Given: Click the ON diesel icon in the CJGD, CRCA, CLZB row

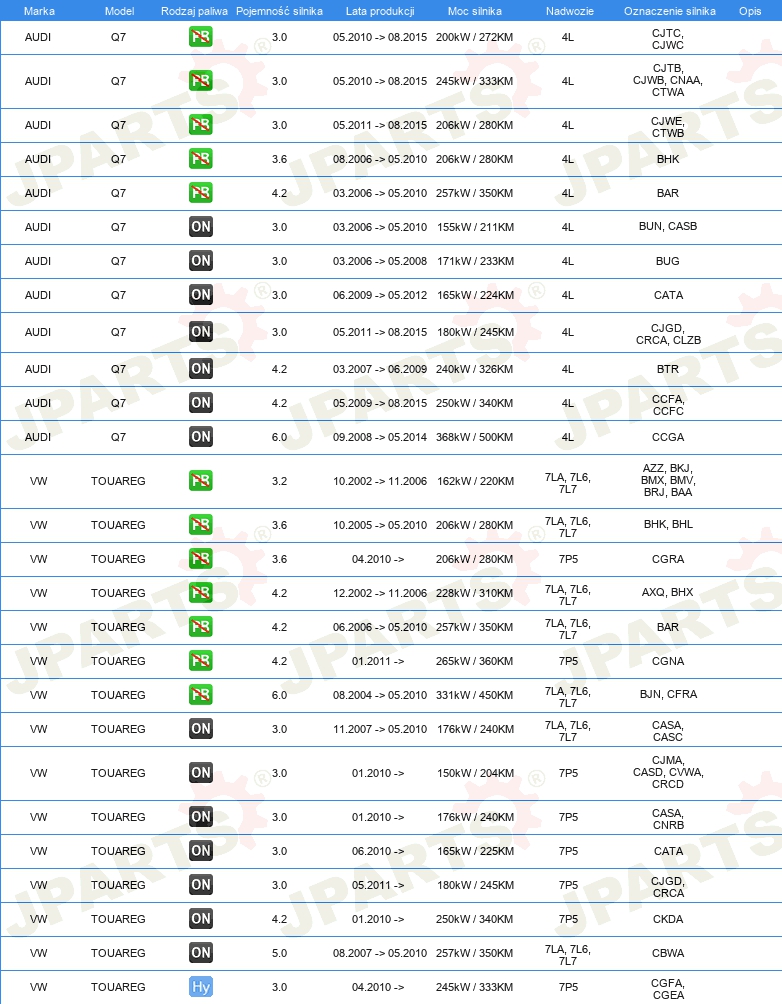Looking at the screenshot, I should [200, 332].
